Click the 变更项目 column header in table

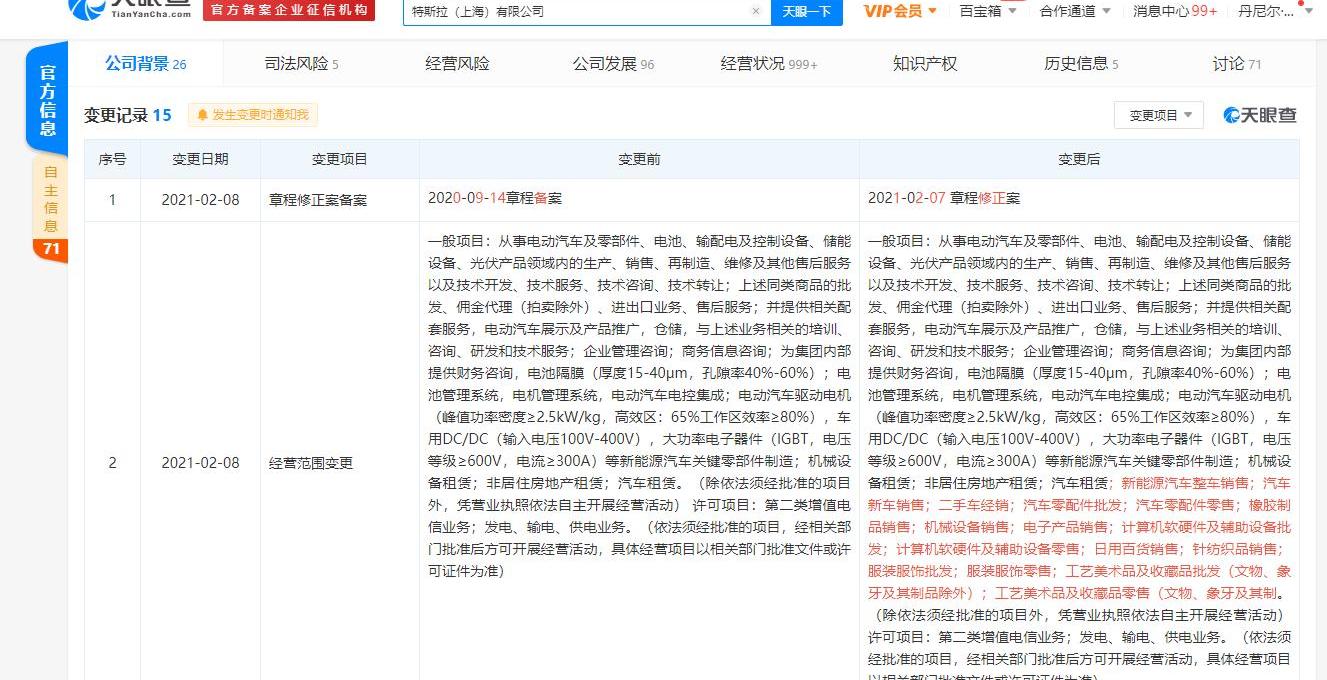tap(340, 159)
